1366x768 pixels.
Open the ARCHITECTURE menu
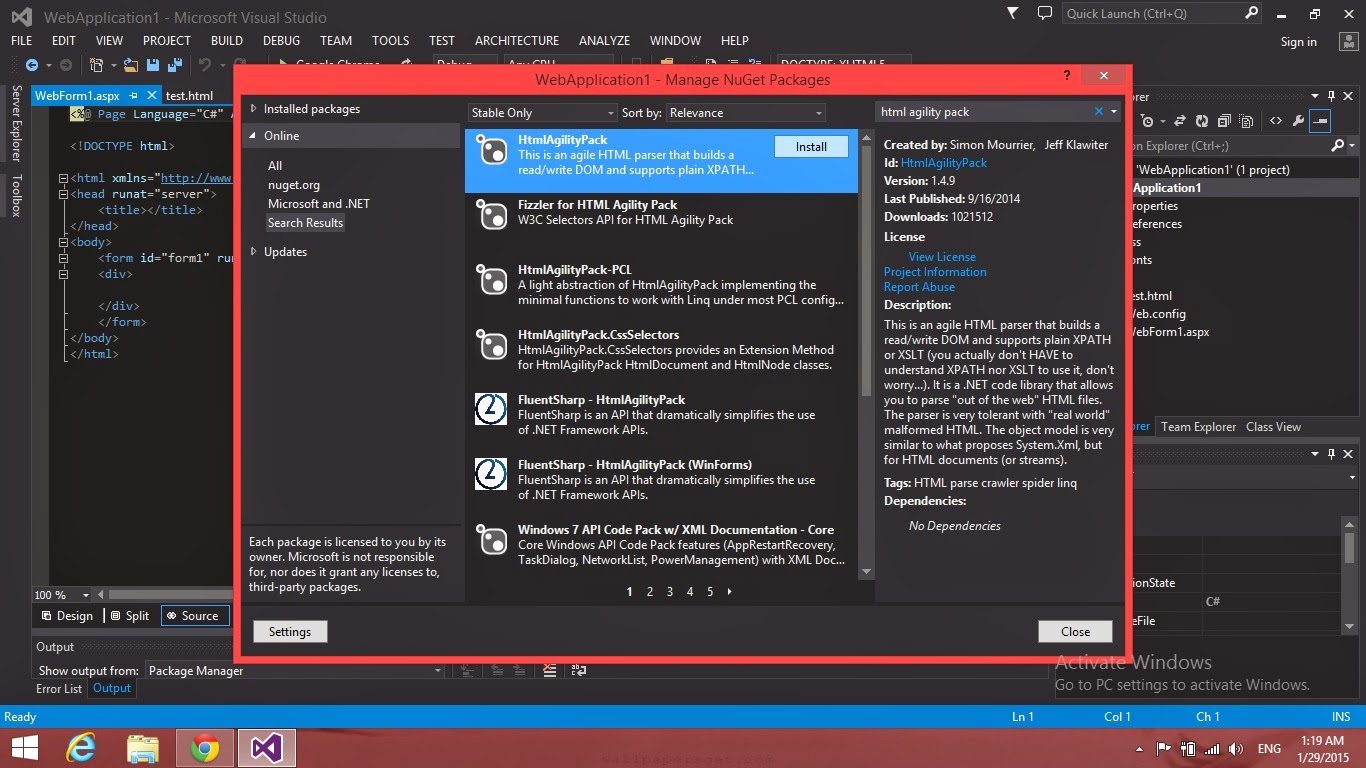pos(516,40)
